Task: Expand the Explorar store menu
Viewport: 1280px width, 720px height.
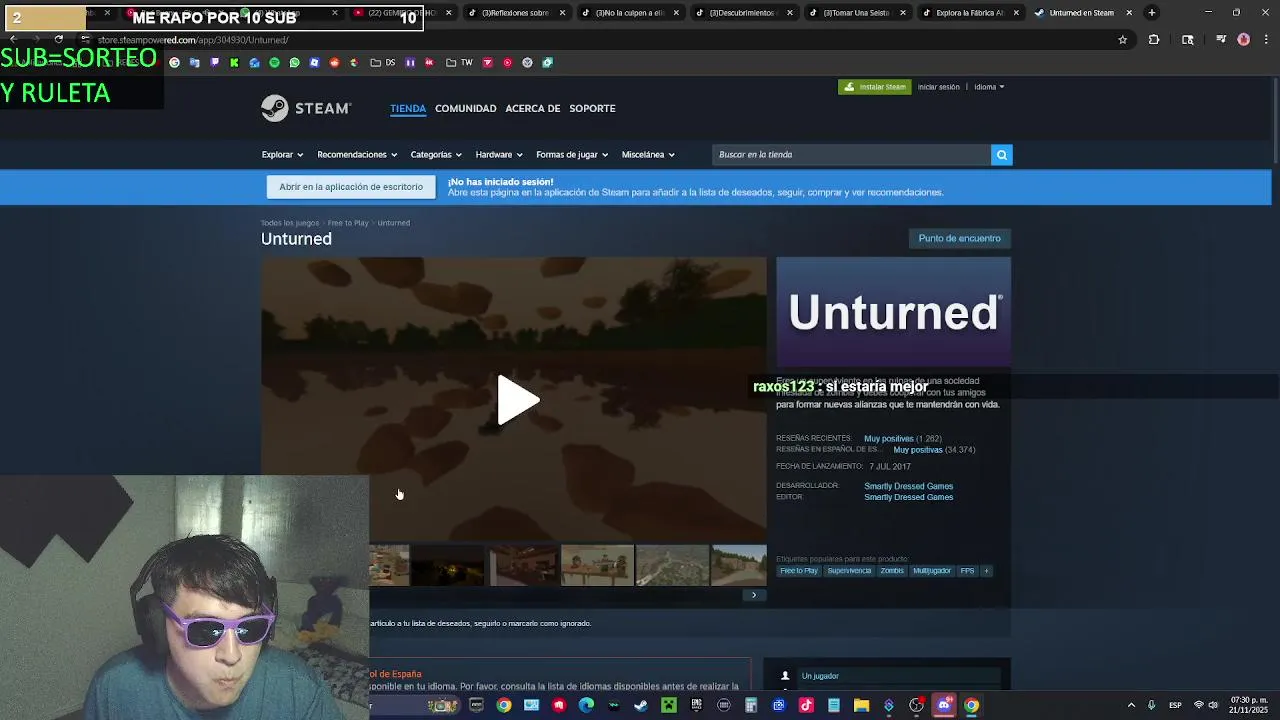Action: (x=282, y=154)
